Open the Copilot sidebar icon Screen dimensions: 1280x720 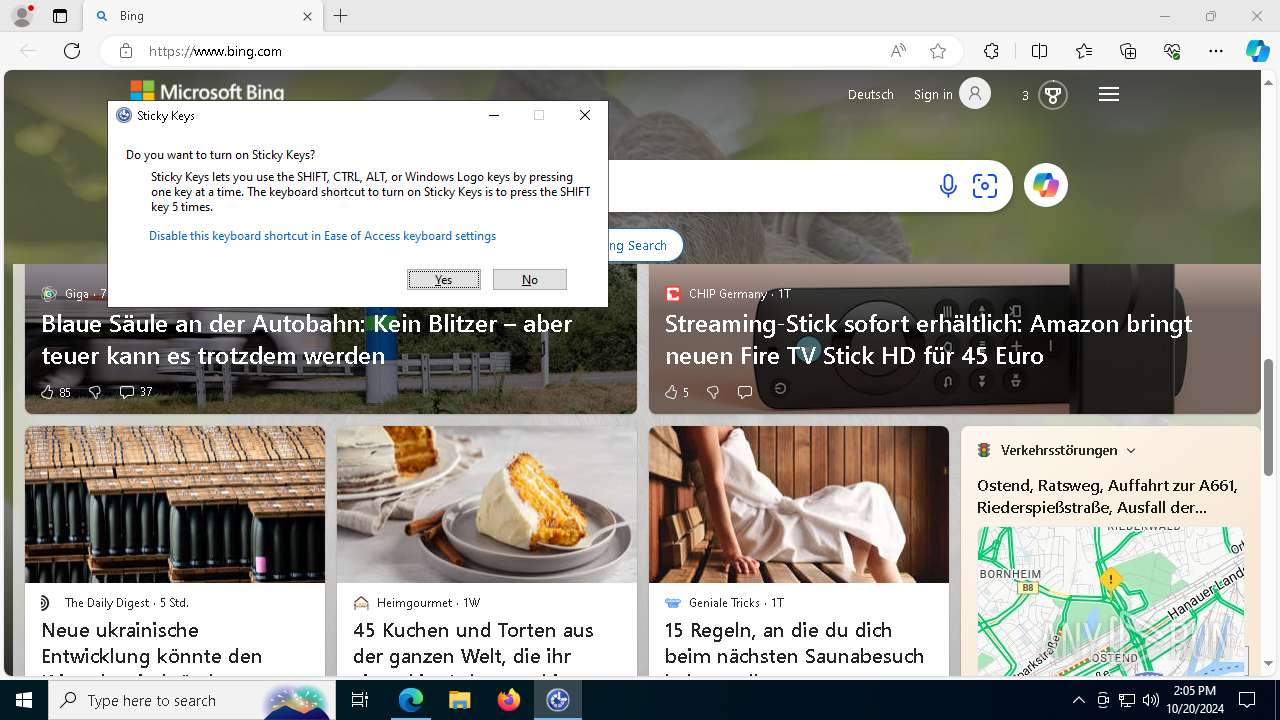(1258, 51)
